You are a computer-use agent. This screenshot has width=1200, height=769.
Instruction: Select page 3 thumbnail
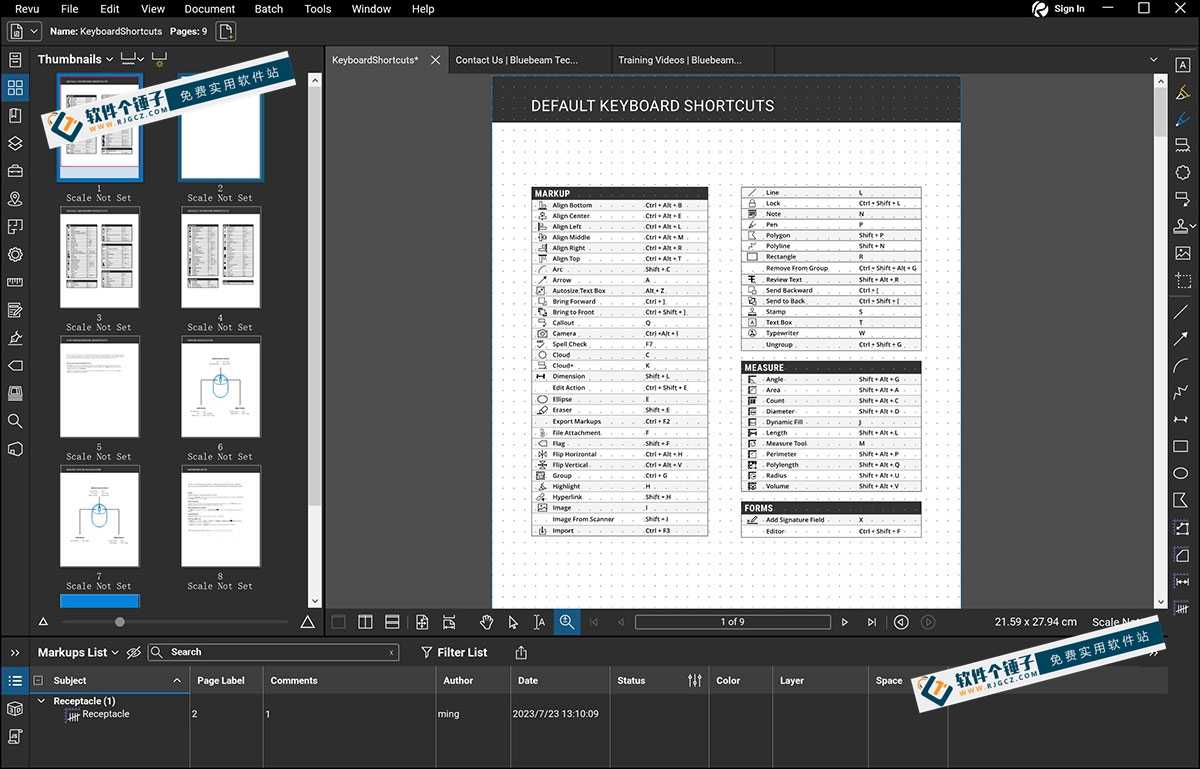99,258
